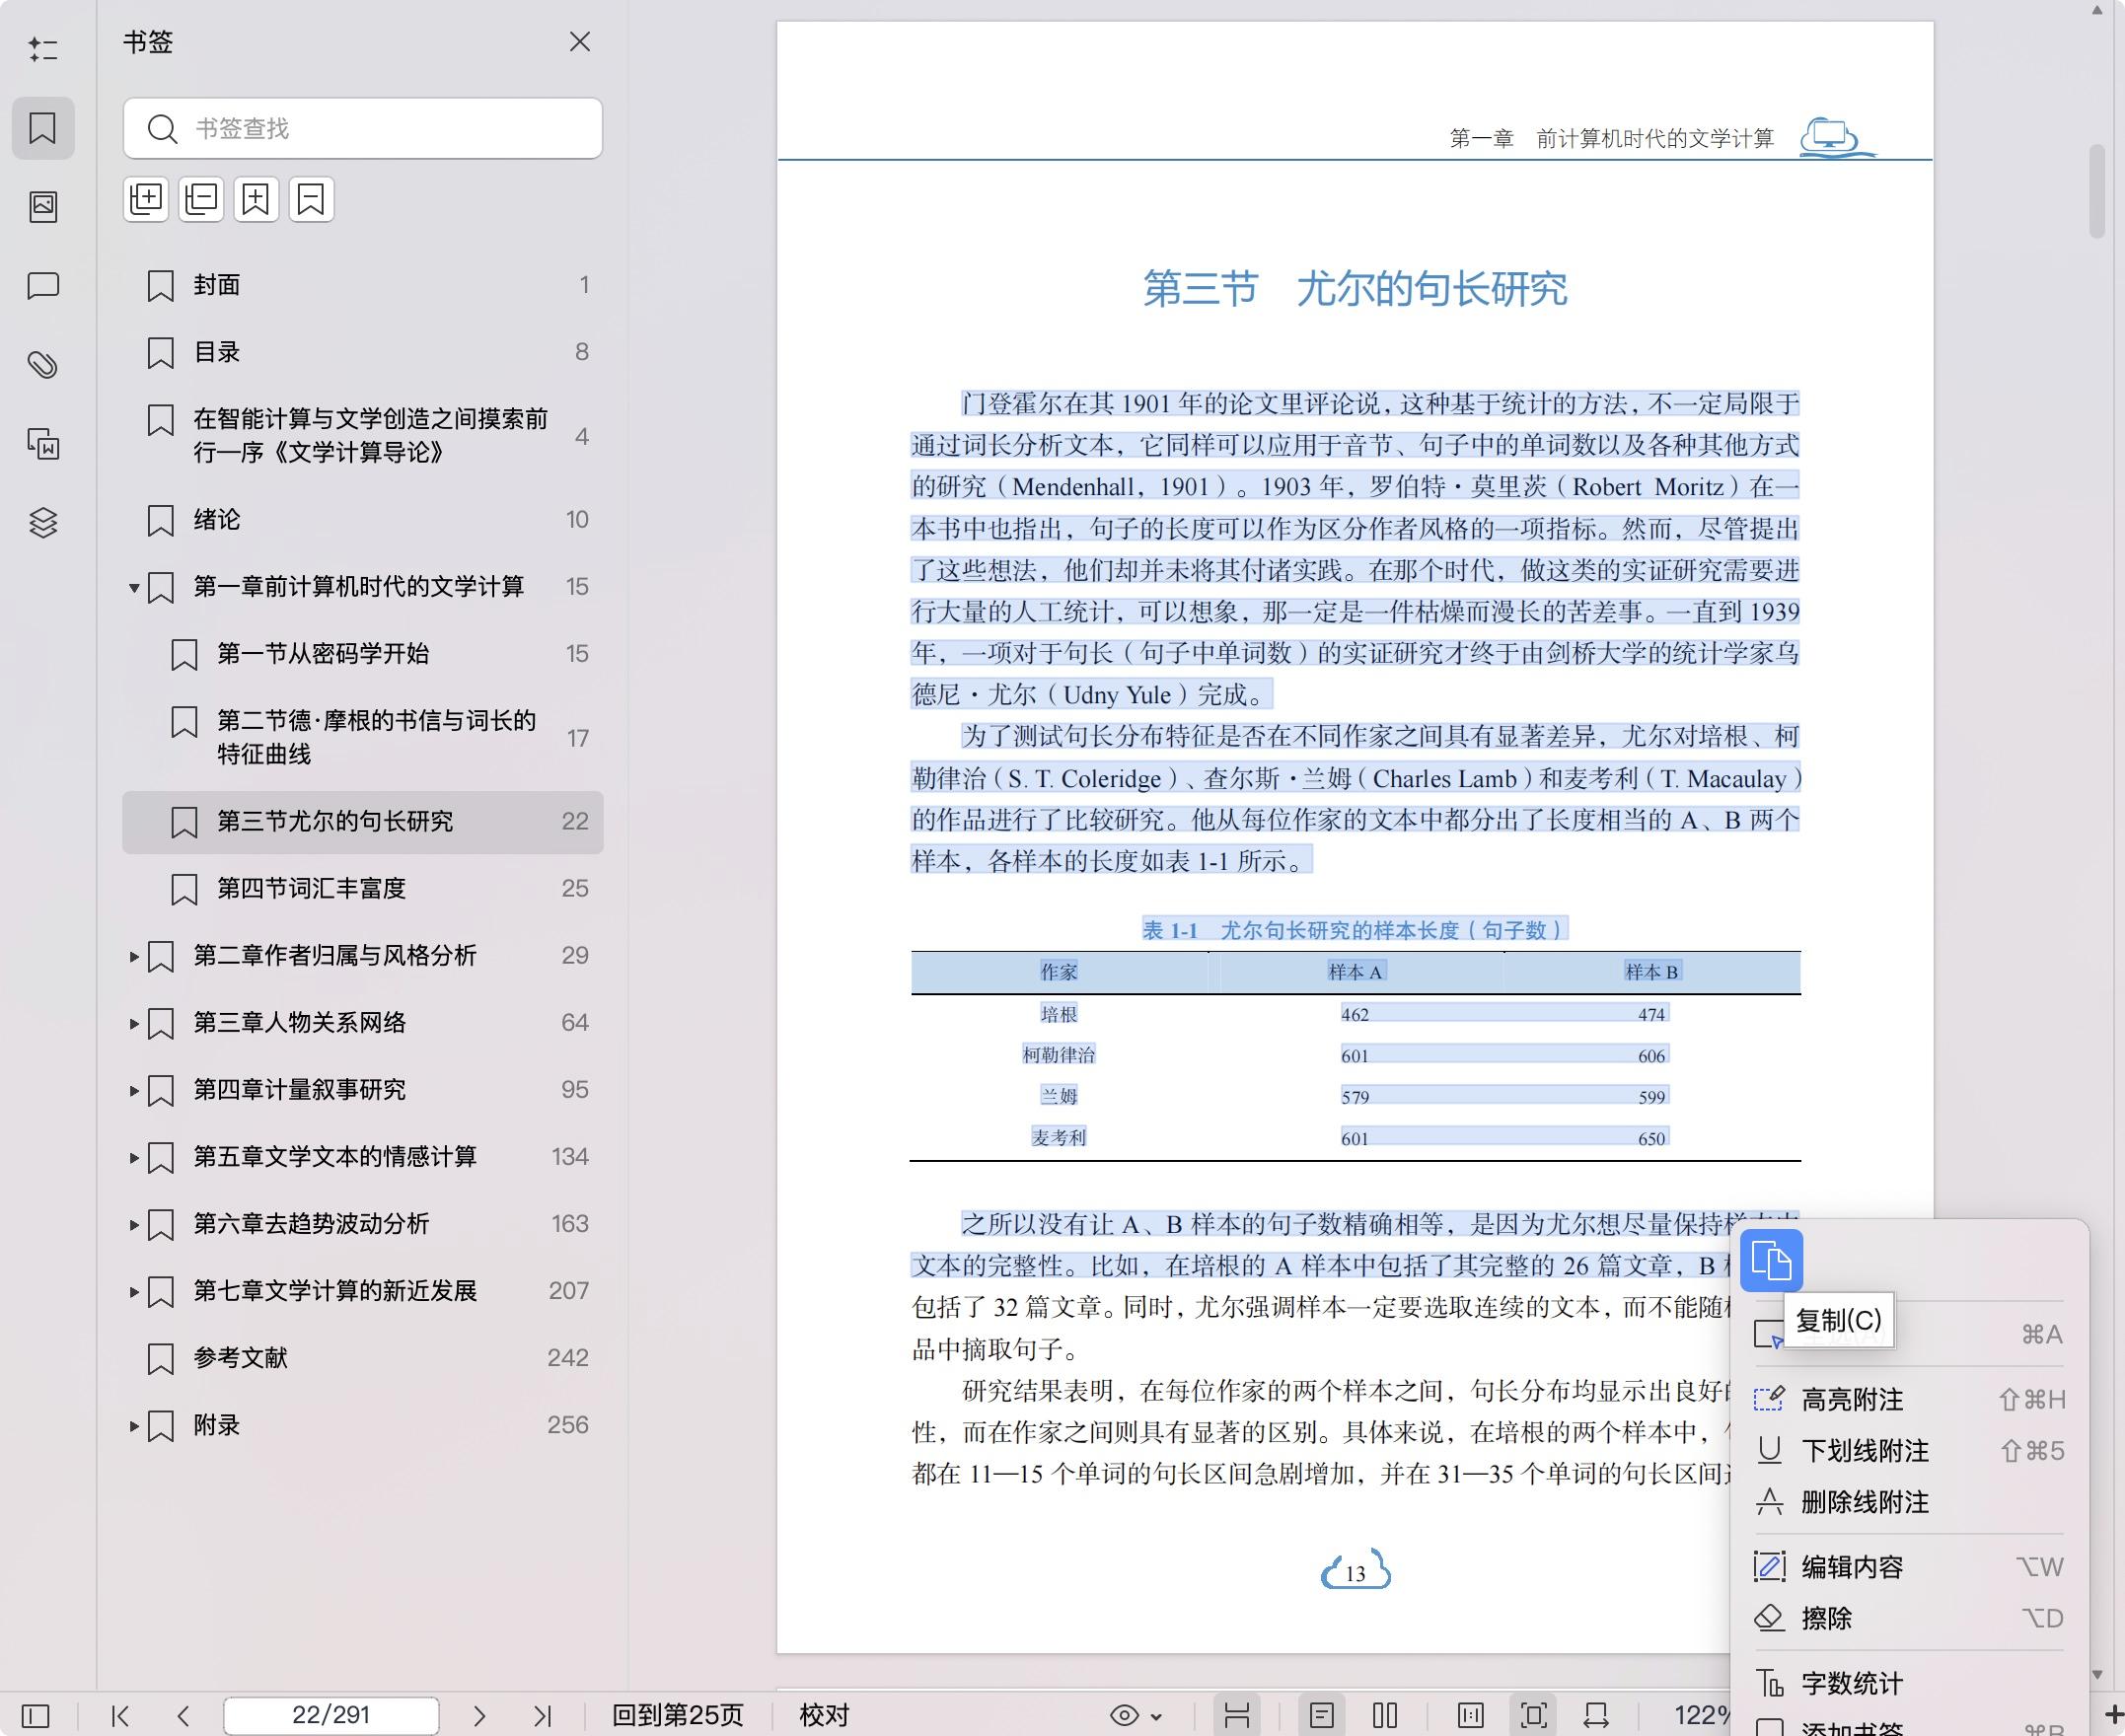This screenshot has width=2125, height=1736.
Task: Select 第三节尤尔的句长研究 bookmark
Action: coord(363,822)
